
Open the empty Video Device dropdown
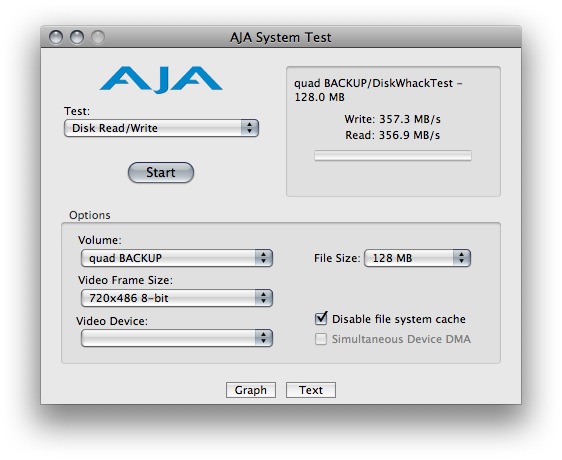pos(177,338)
